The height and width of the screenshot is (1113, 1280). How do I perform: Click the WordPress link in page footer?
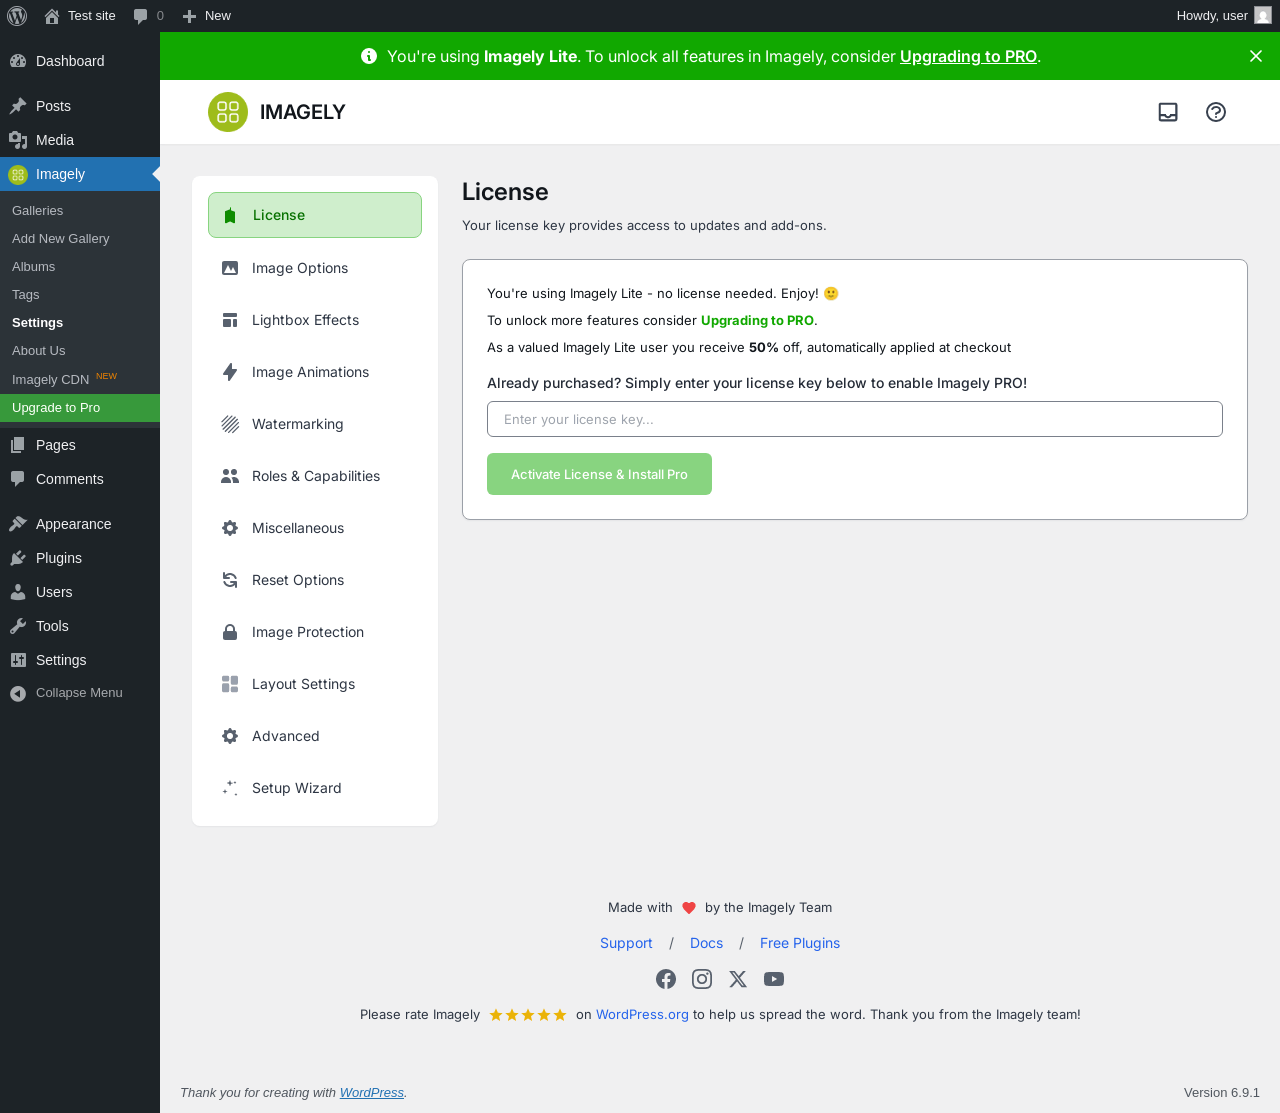[371, 1093]
